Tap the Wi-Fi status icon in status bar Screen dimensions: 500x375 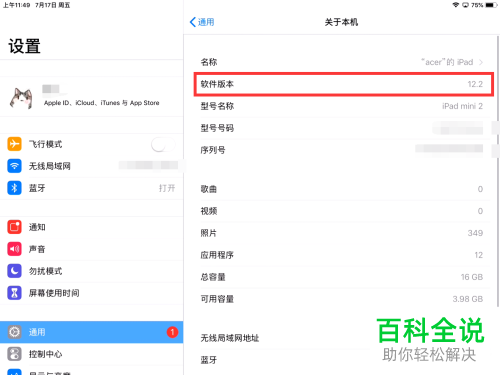[x=456, y=5]
